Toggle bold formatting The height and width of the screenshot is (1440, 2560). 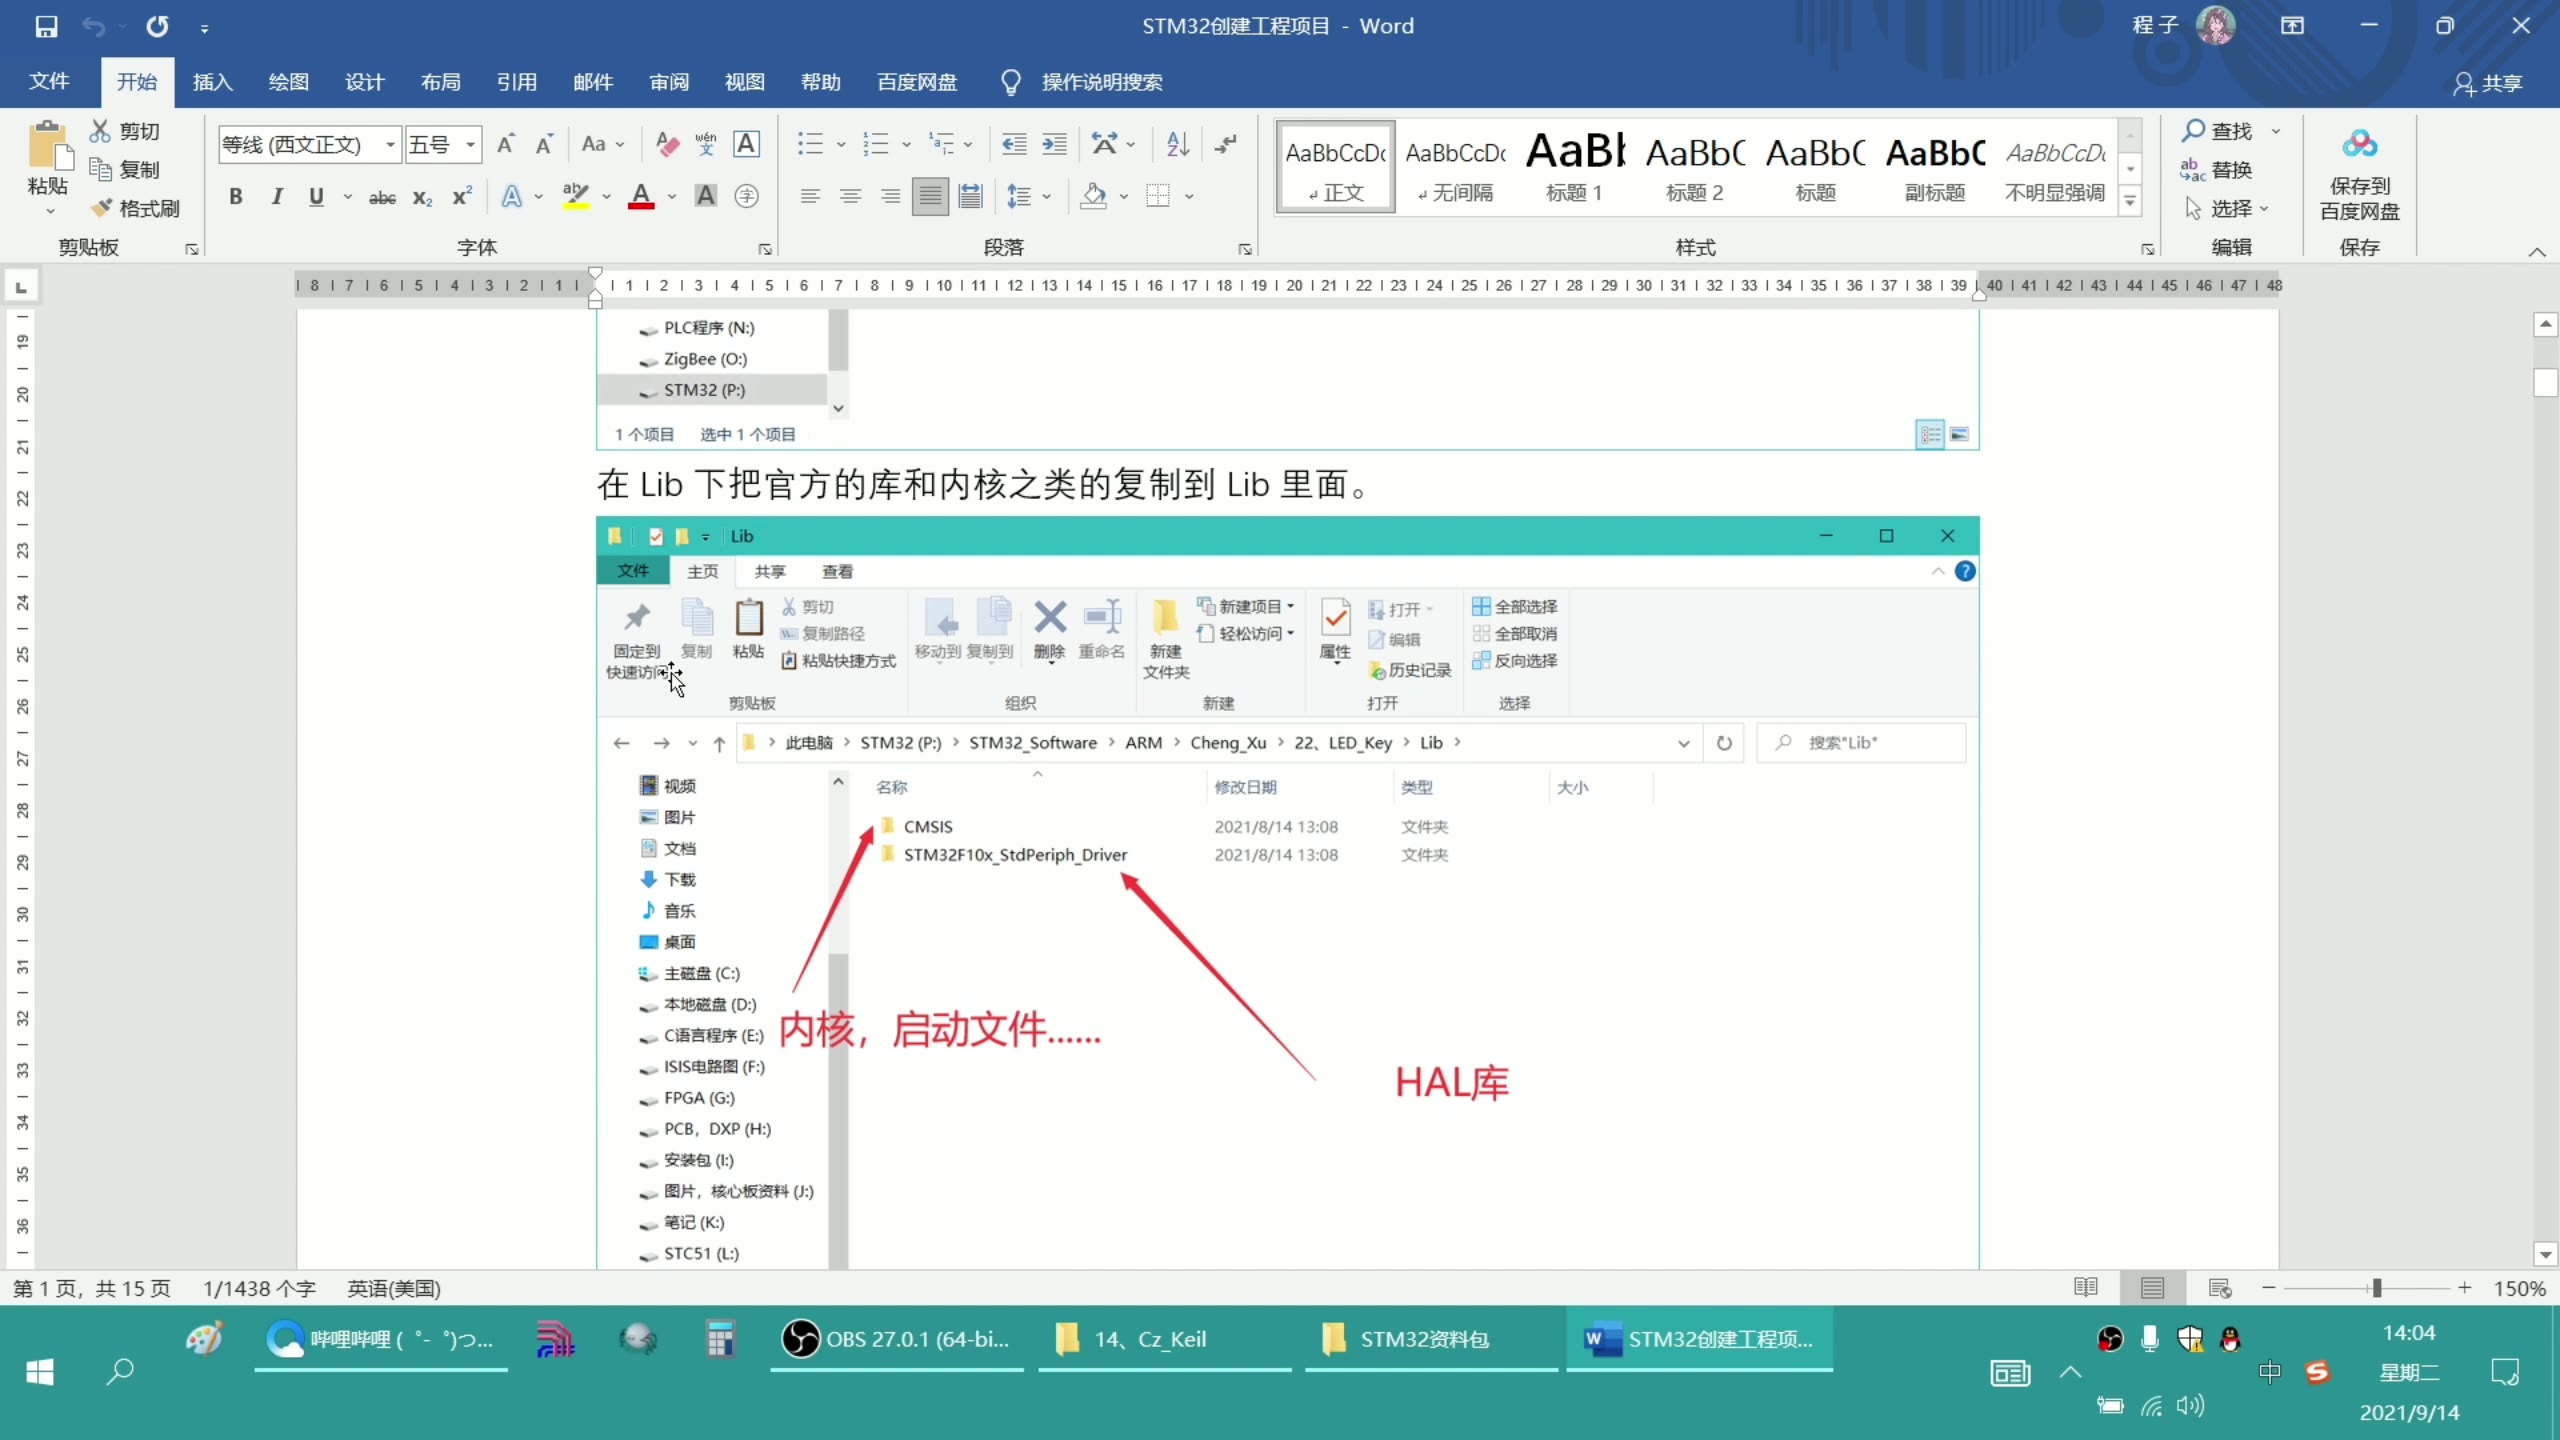tap(236, 197)
